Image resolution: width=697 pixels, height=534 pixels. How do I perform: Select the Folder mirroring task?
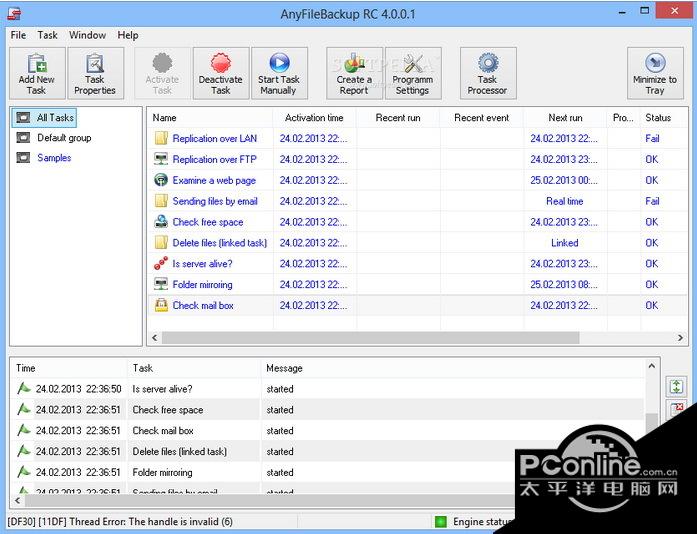[202, 285]
